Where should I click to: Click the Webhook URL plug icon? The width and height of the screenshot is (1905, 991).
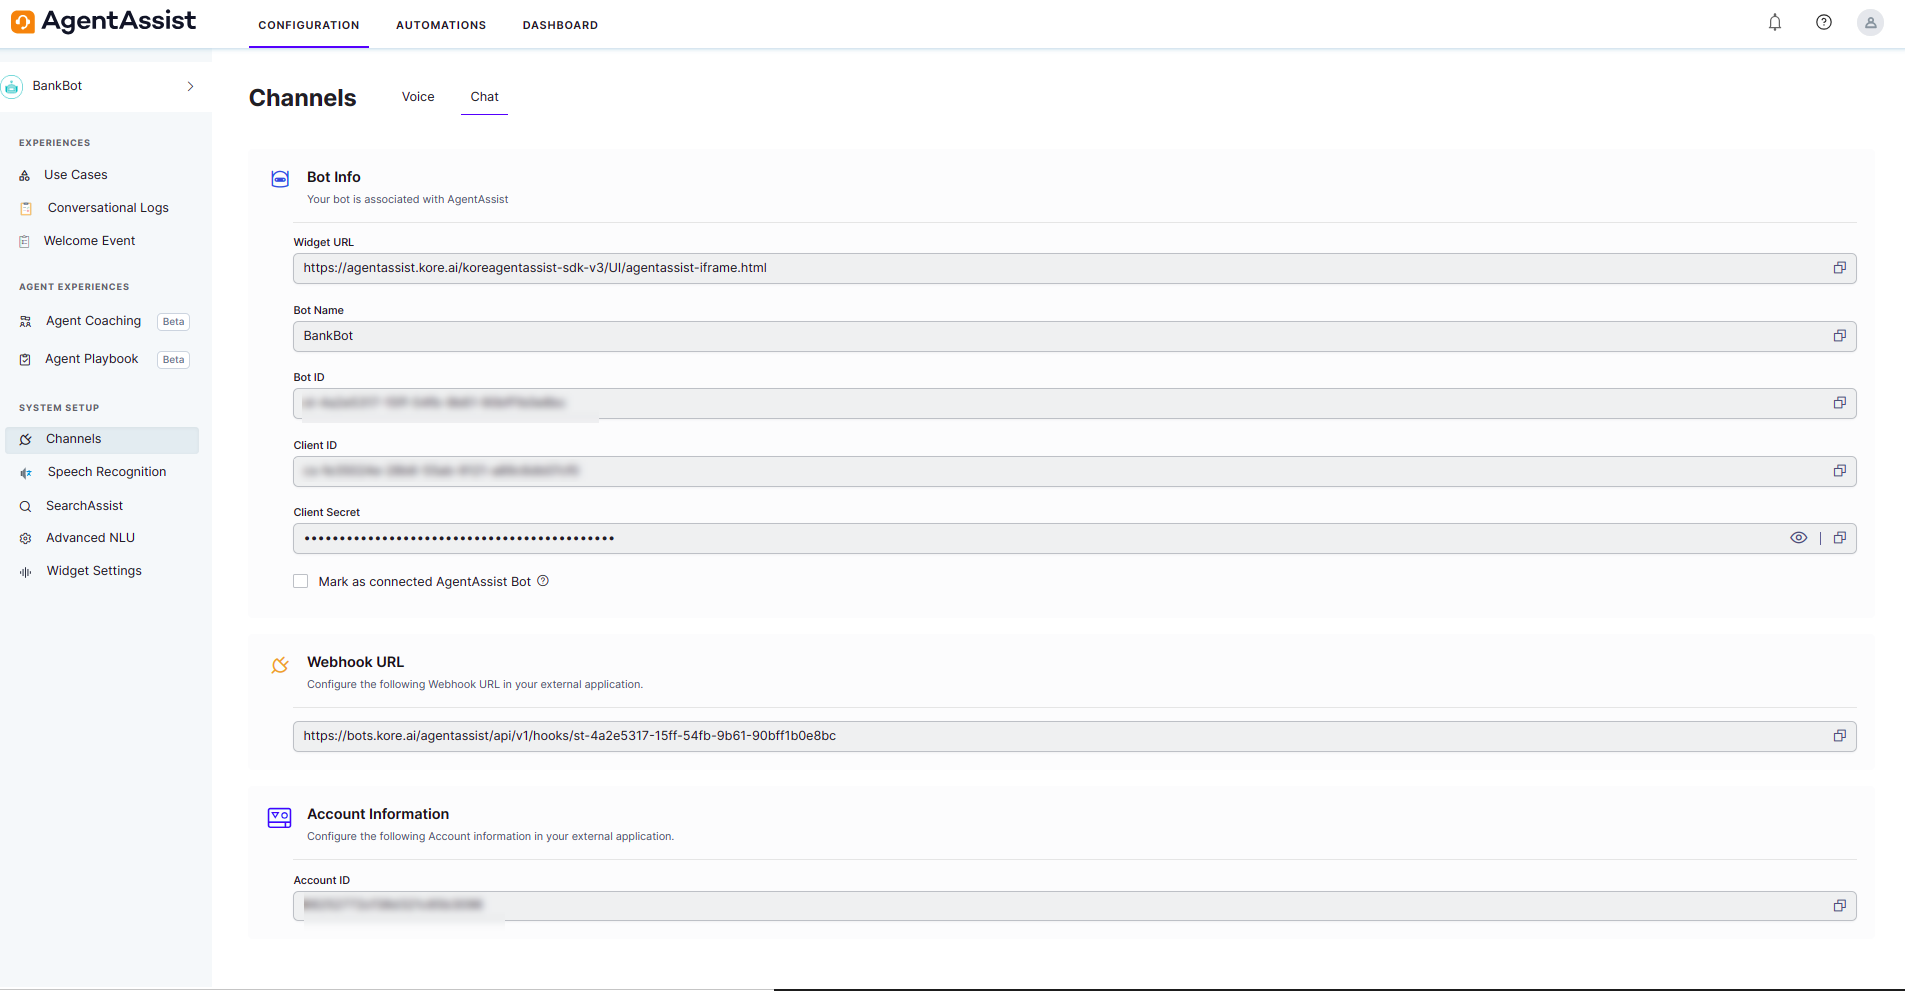pyautogui.click(x=280, y=665)
